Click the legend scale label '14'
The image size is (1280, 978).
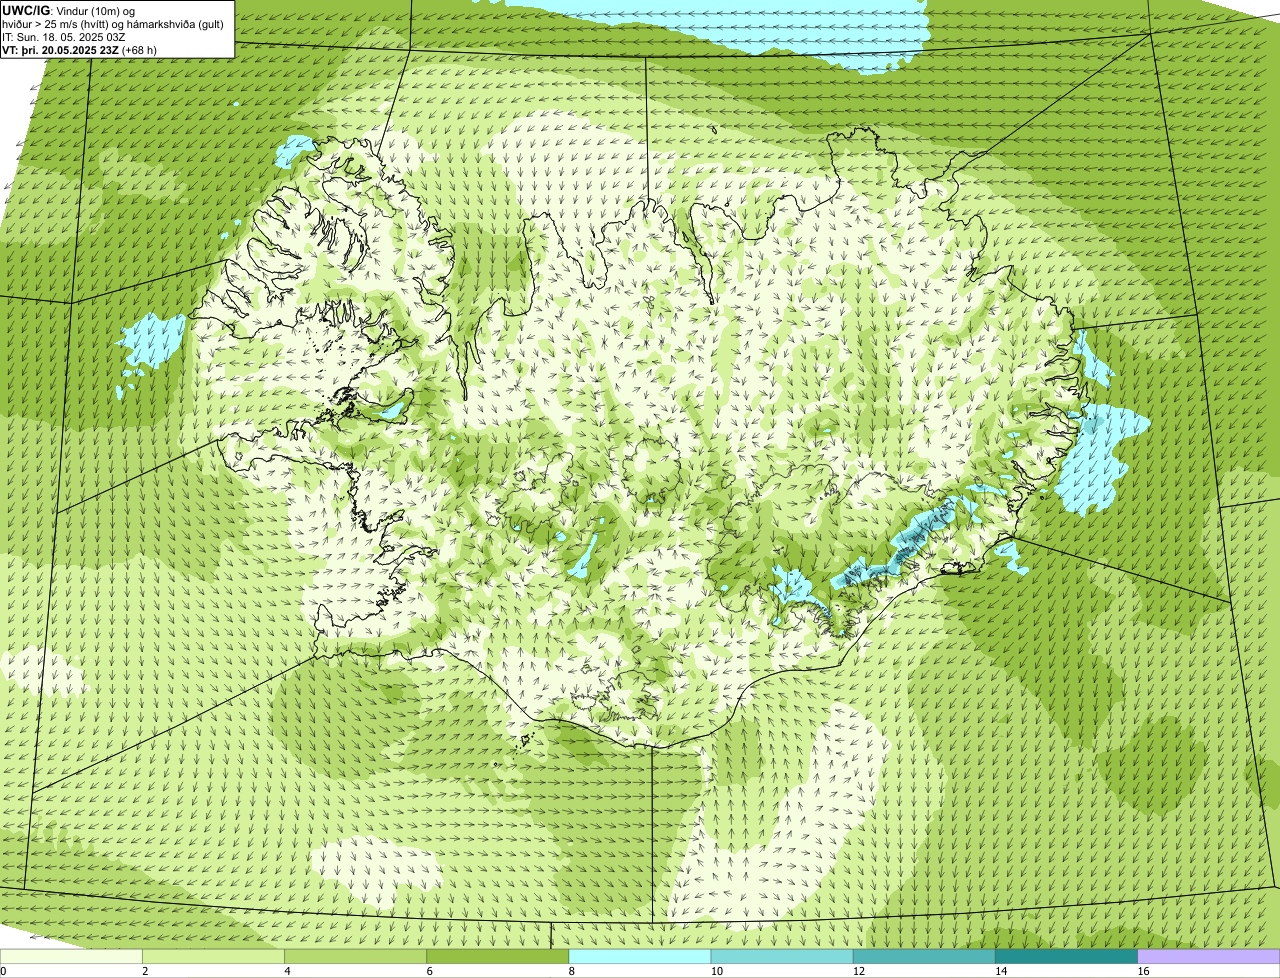pos(1001,971)
